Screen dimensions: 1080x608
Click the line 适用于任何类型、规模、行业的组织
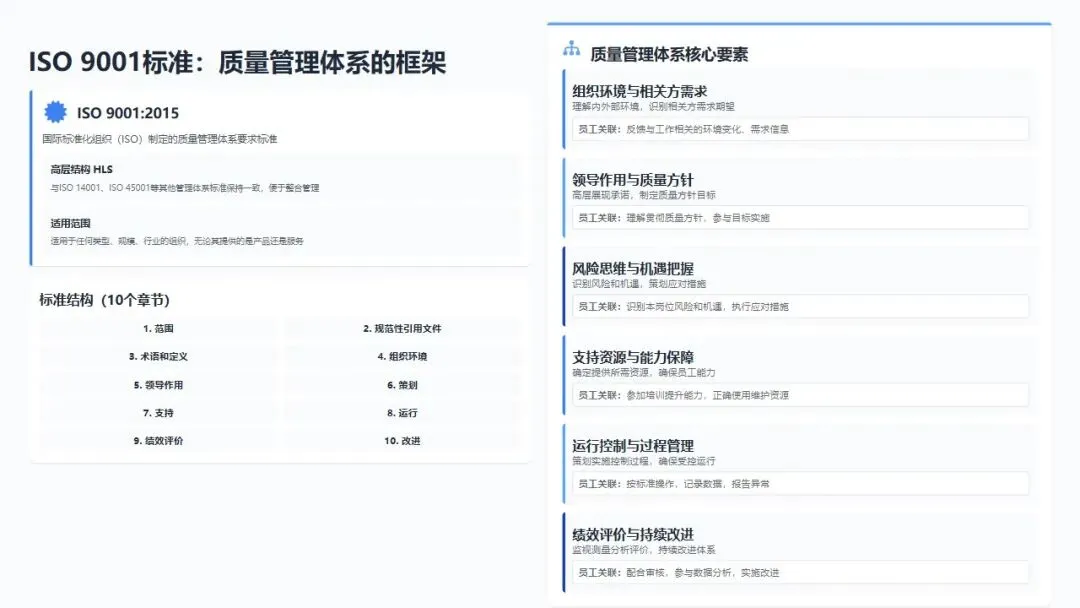177,241
